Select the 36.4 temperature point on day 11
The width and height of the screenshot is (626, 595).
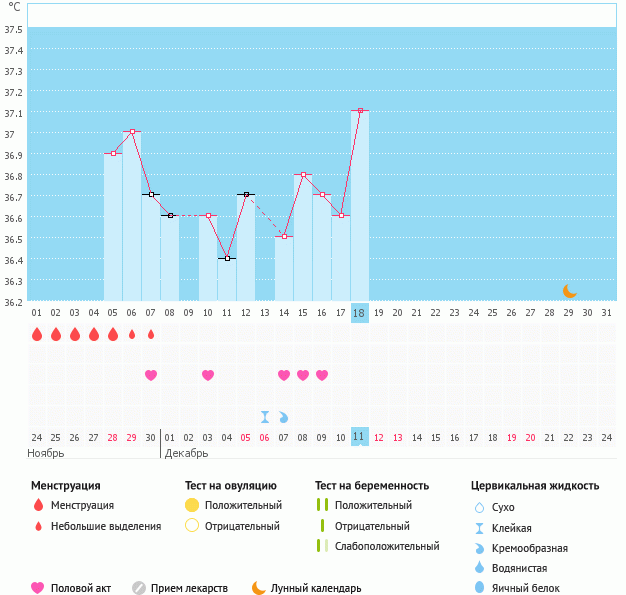[x=227, y=258]
